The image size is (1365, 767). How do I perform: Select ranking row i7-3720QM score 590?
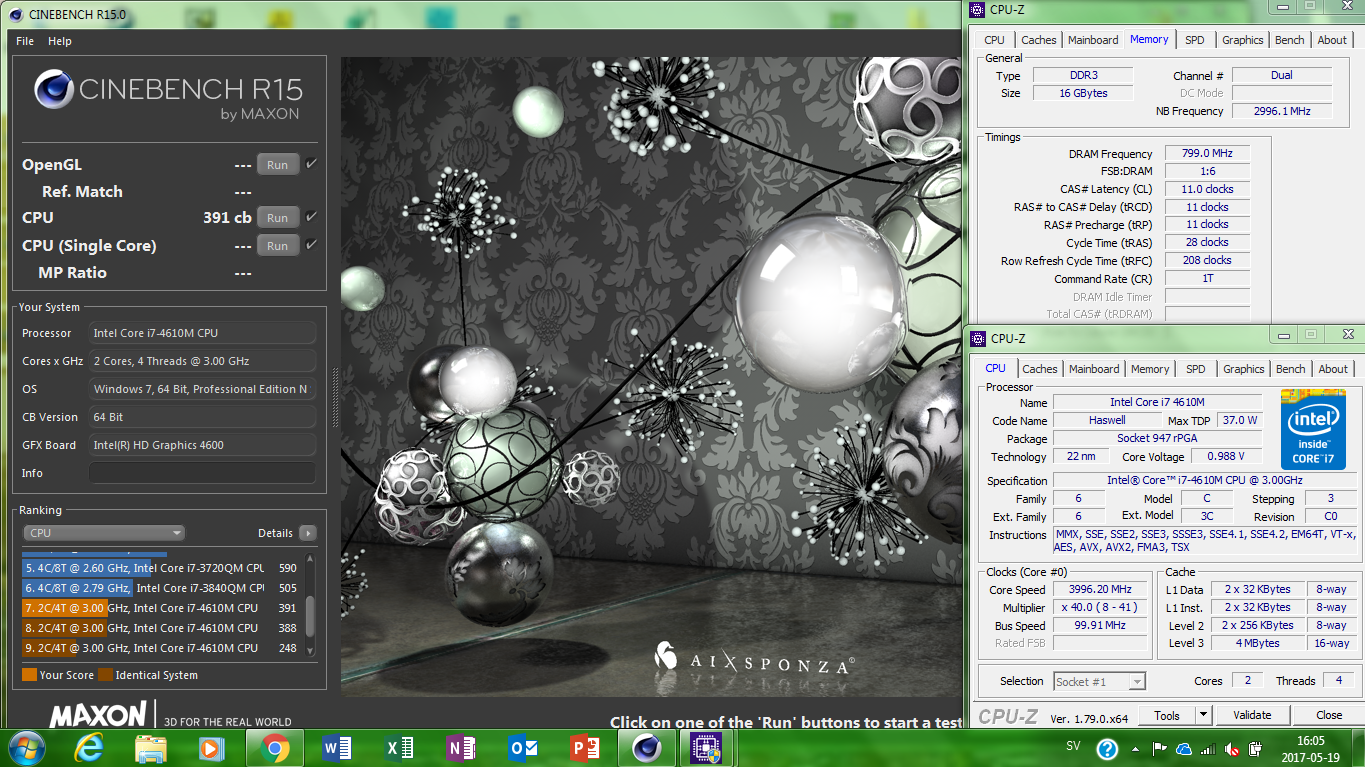coord(160,568)
